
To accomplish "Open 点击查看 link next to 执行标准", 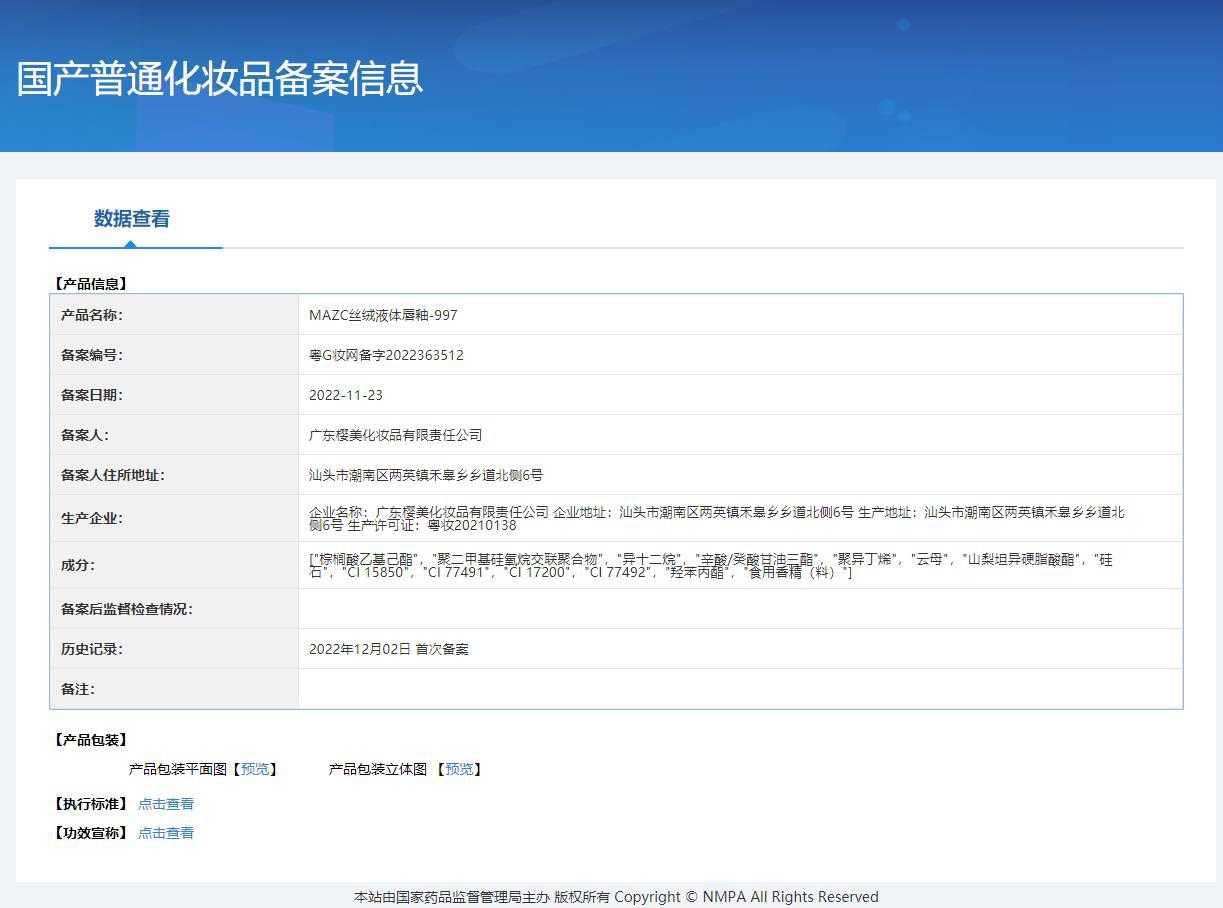I will click(x=166, y=804).
